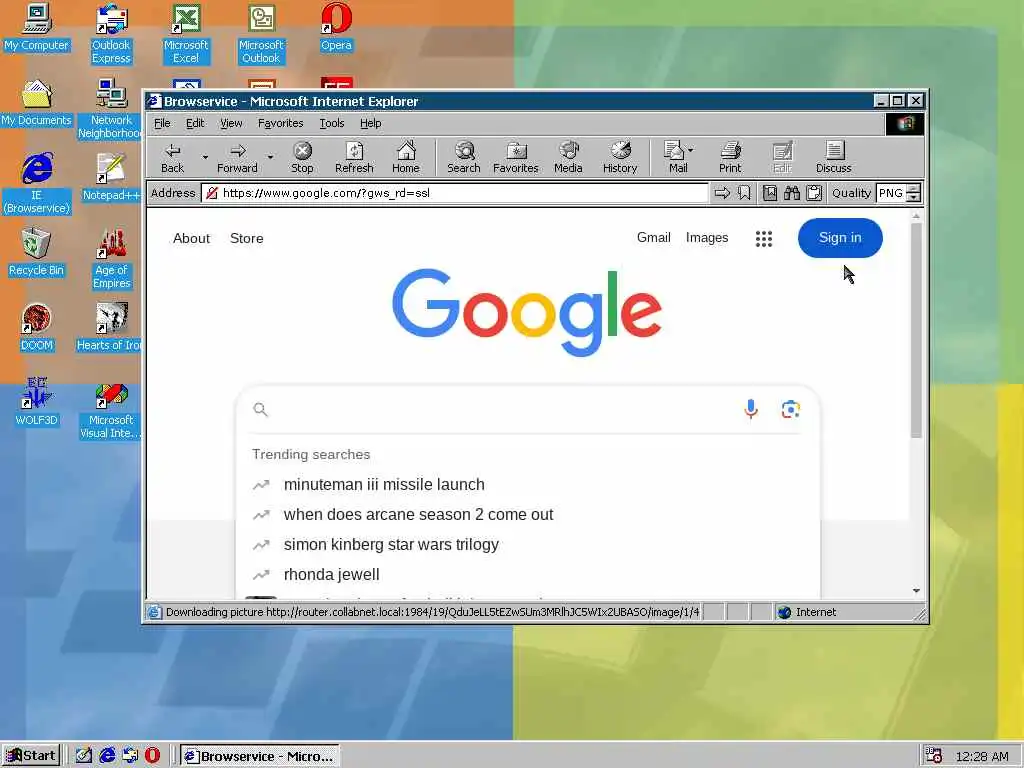Image resolution: width=1024 pixels, height=768 pixels.
Task: Click the scrollbar down arrow
Action: [916, 590]
